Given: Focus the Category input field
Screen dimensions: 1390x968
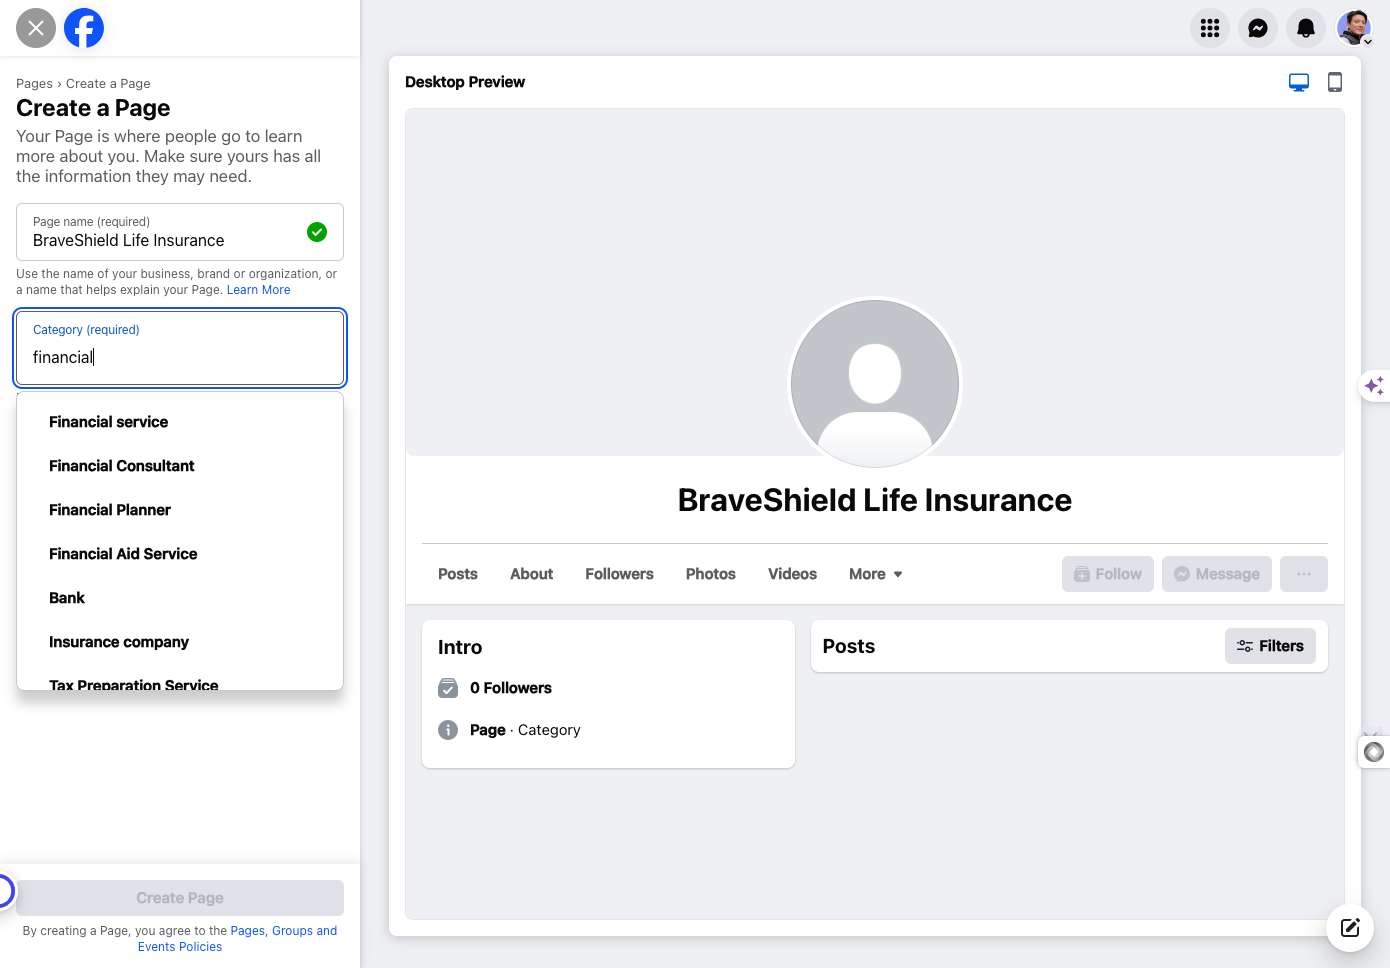Looking at the screenshot, I should click(x=180, y=348).
